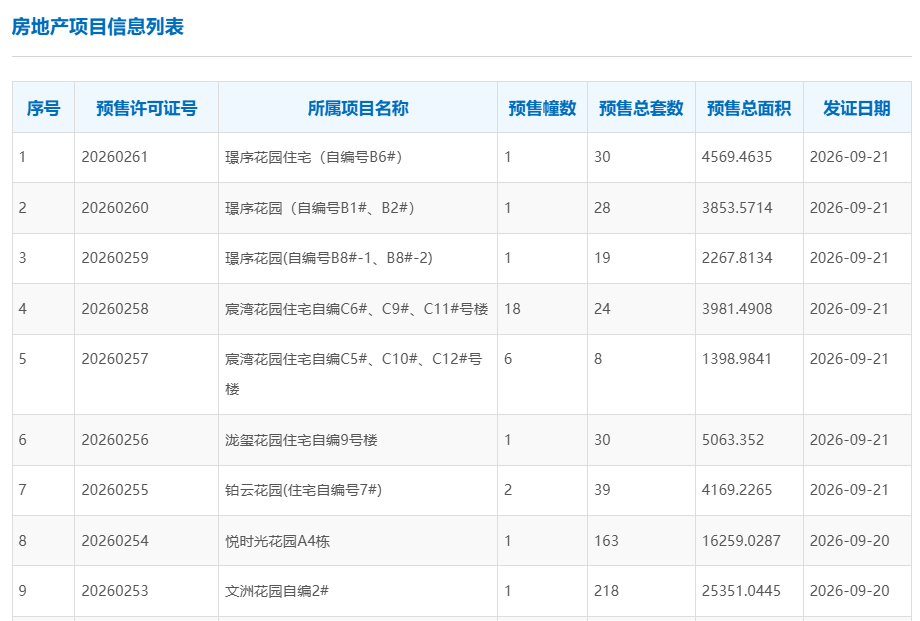920x621 pixels.
Task: Select permit number 20260260
Action: (x=115, y=208)
